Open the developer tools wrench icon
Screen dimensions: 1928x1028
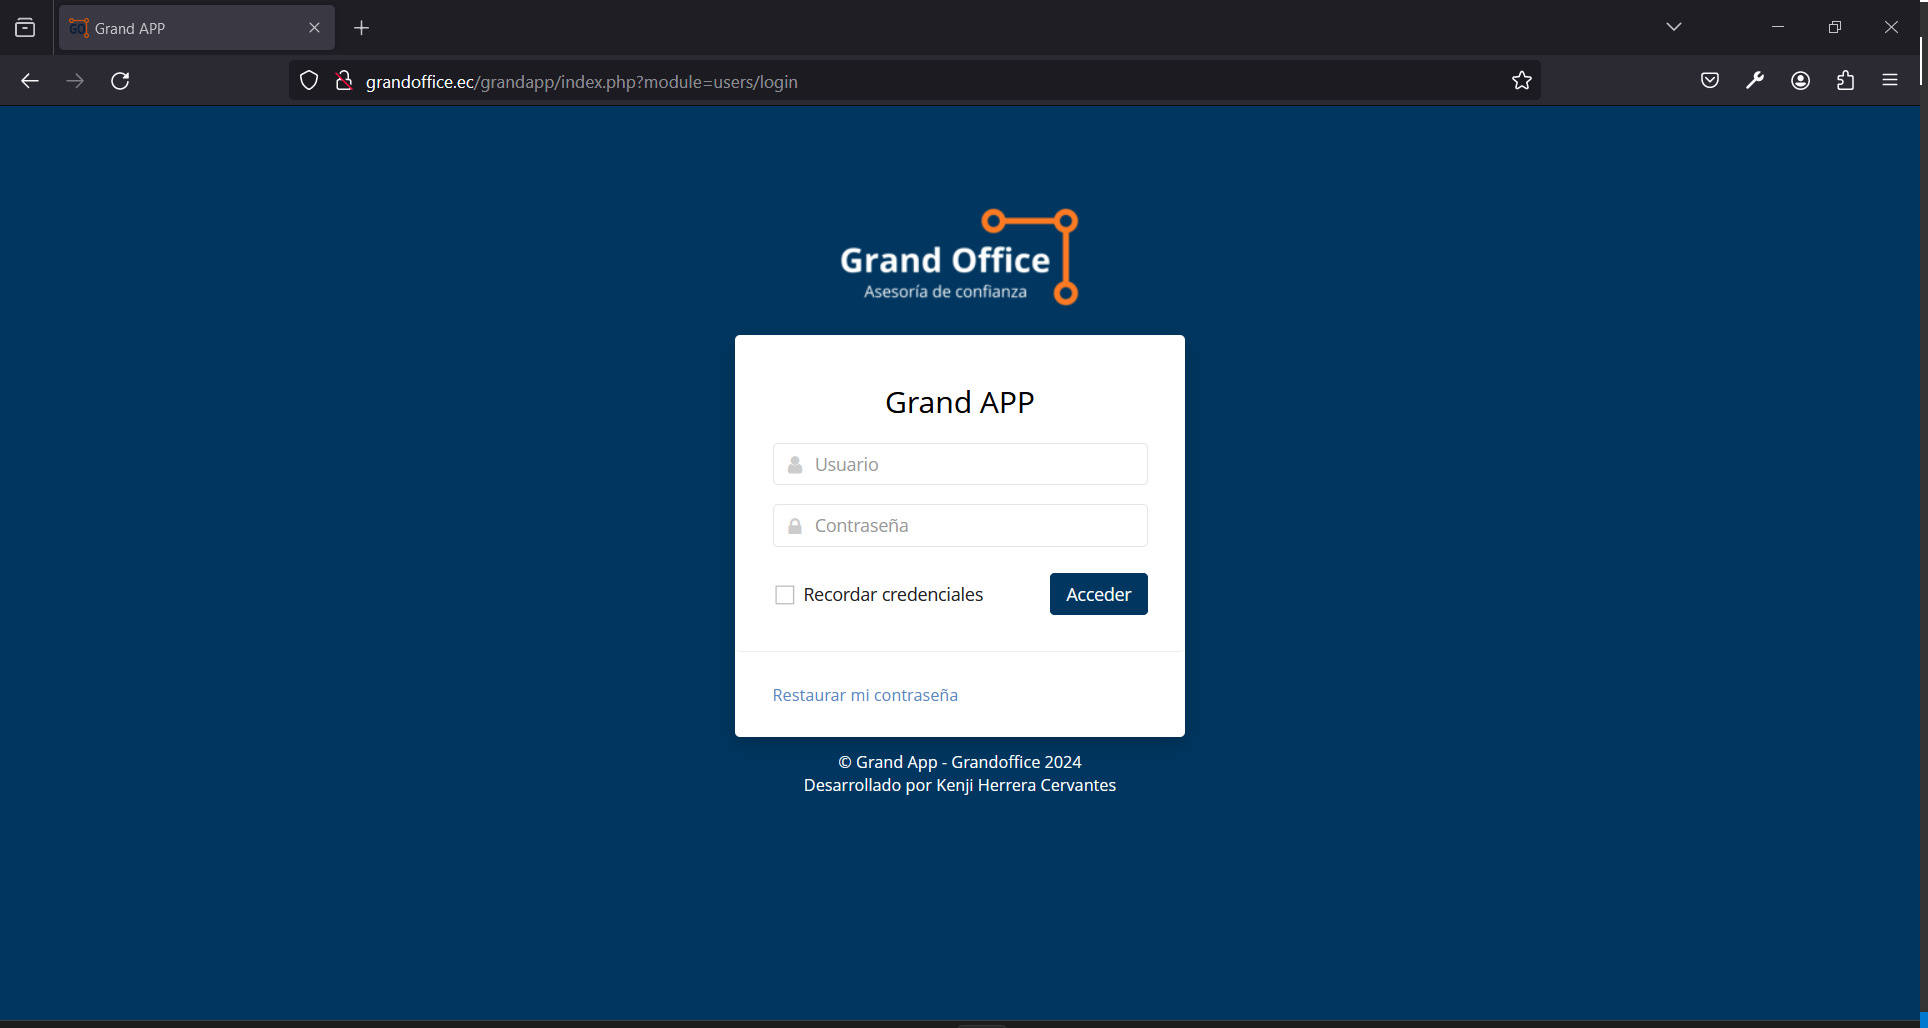1755,81
